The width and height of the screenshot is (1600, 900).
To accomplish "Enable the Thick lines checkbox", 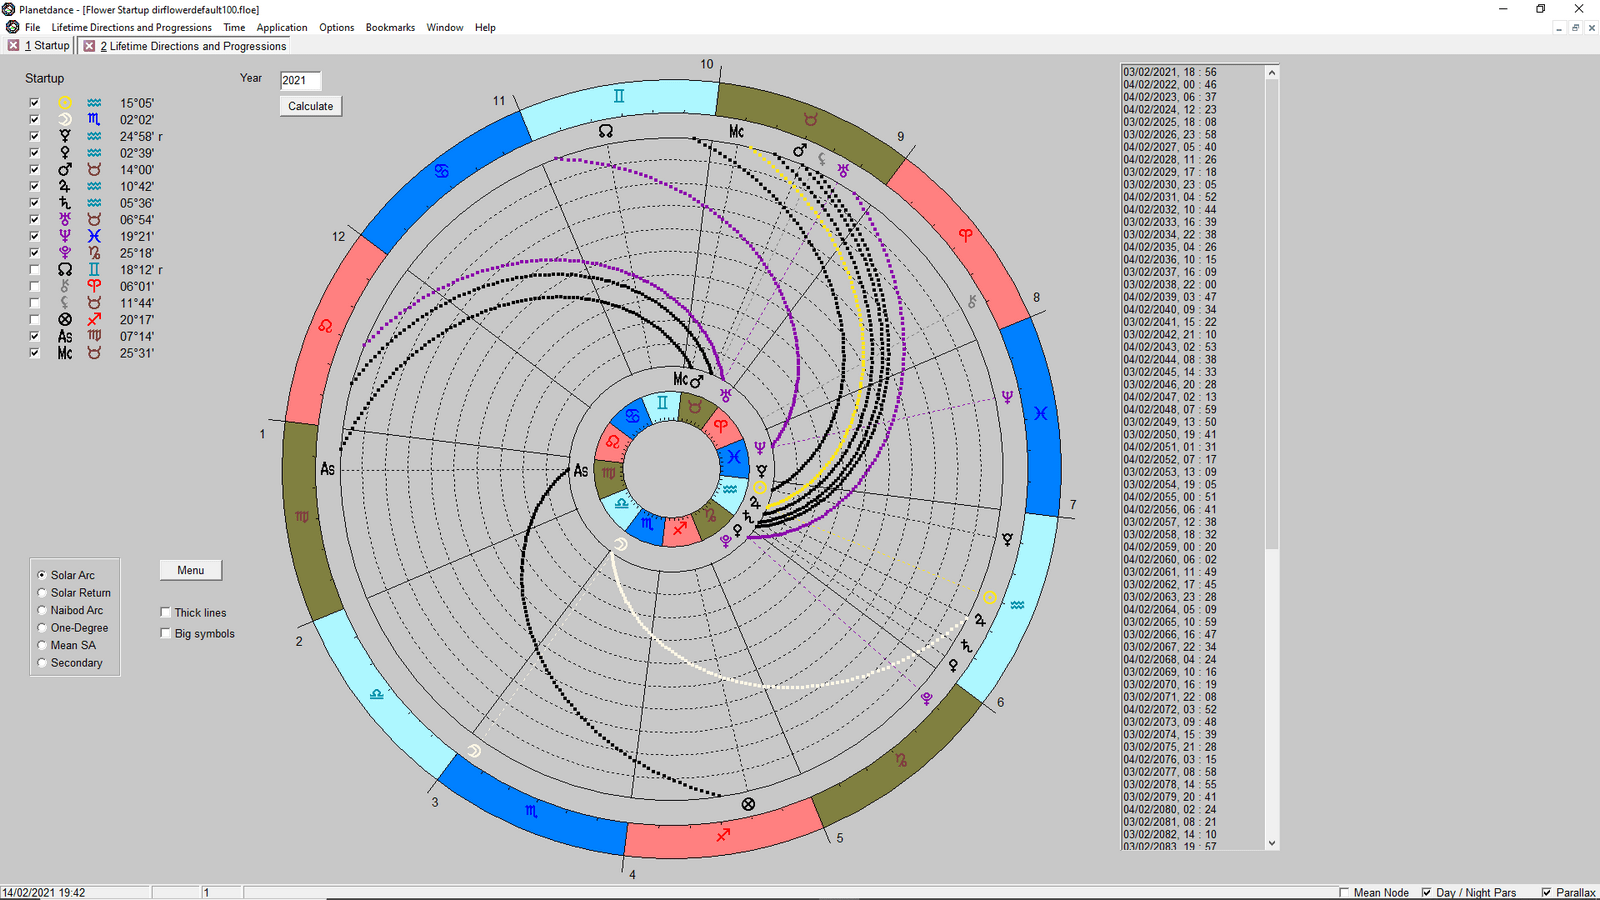I will 166,612.
